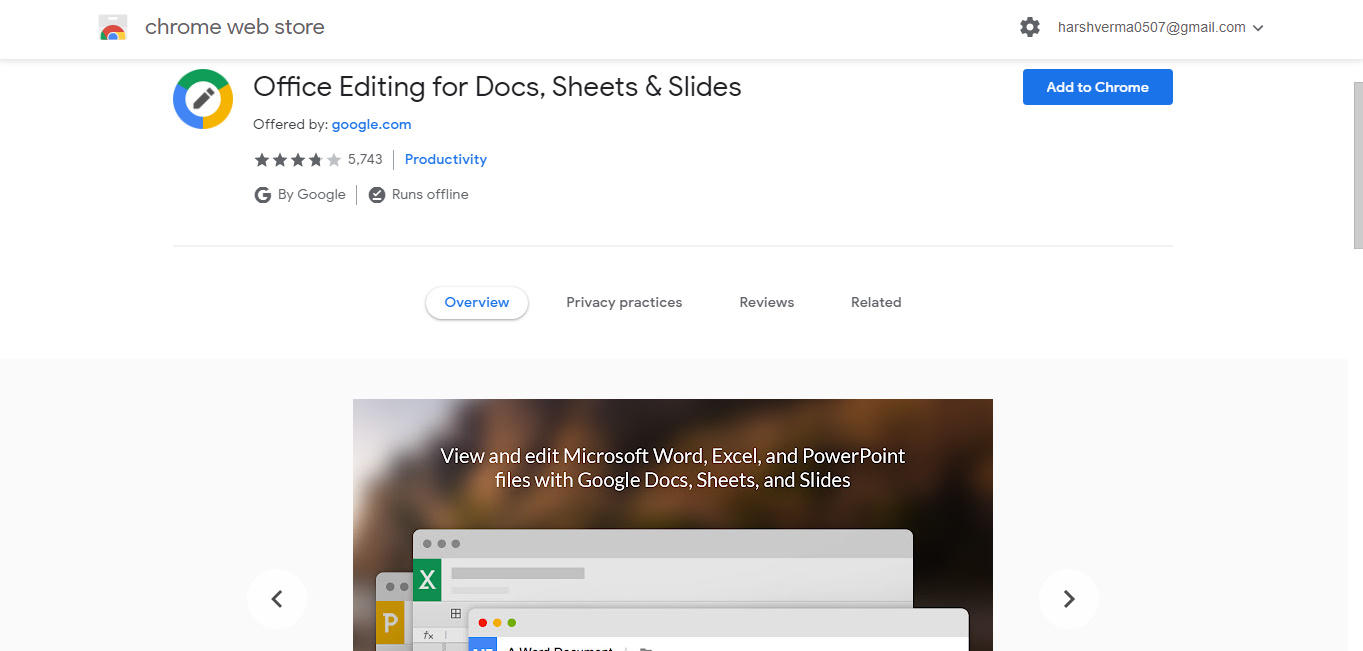Click the promotional screenshot image
Image resolution: width=1363 pixels, height=651 pixels.
click(673, 525)
